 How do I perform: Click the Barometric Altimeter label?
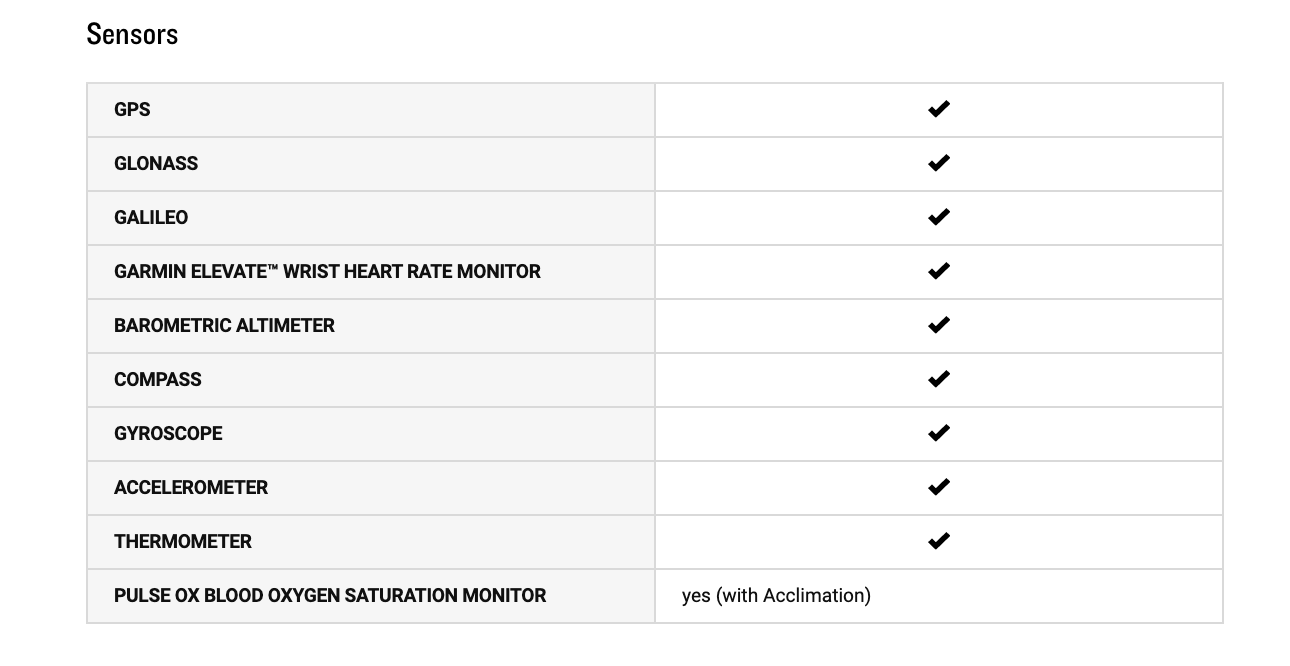[224, 326]
